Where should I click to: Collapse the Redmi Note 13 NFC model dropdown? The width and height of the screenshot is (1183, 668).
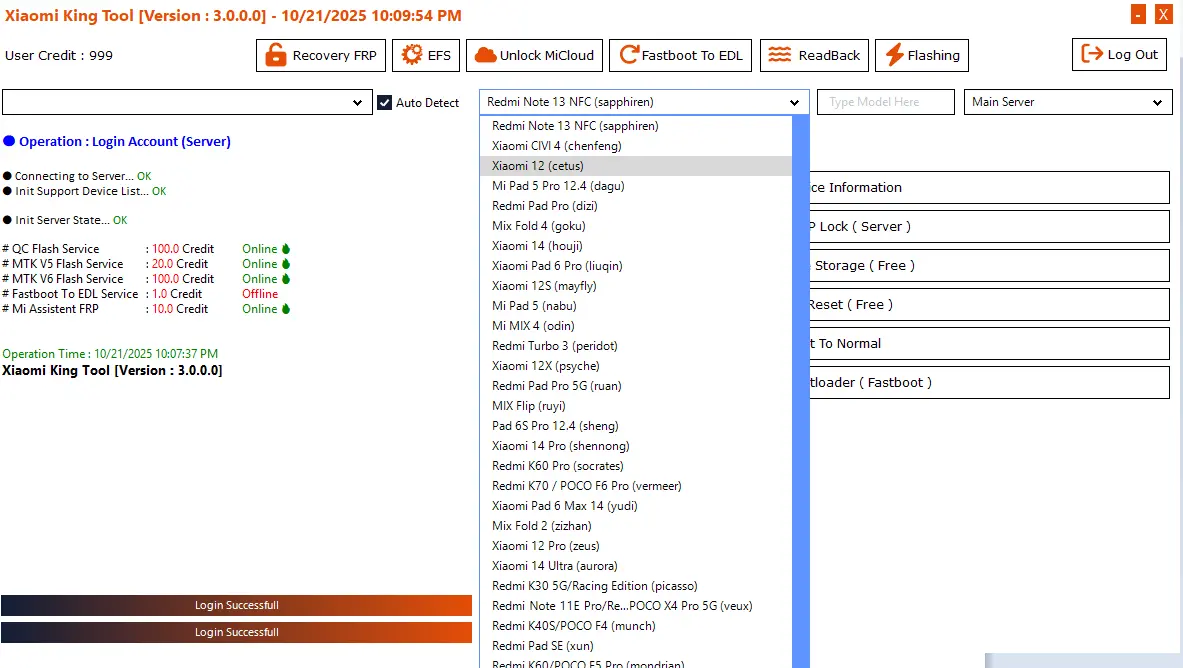[x=794, y=103]
